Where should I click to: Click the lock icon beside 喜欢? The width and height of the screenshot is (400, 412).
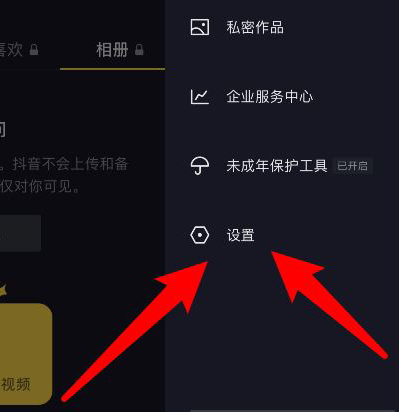[x=34, y=50]
